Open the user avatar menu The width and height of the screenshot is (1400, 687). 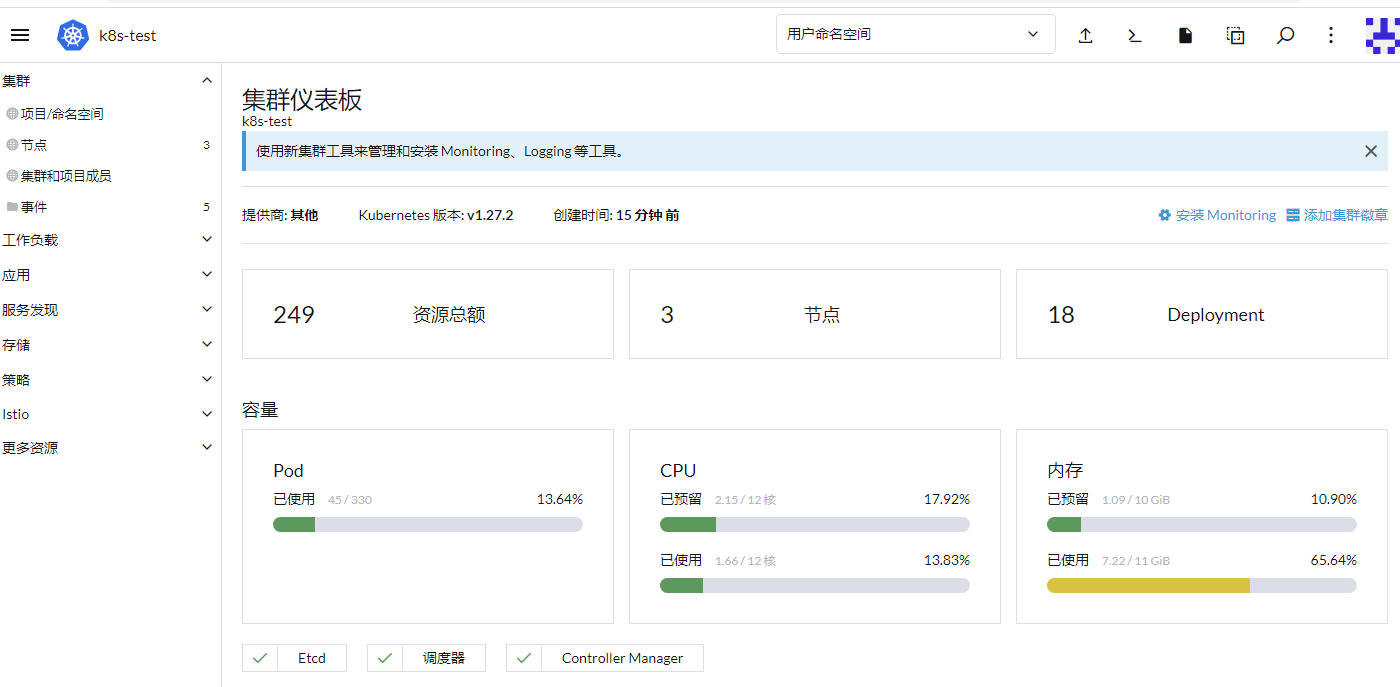tap(1383, 35)
